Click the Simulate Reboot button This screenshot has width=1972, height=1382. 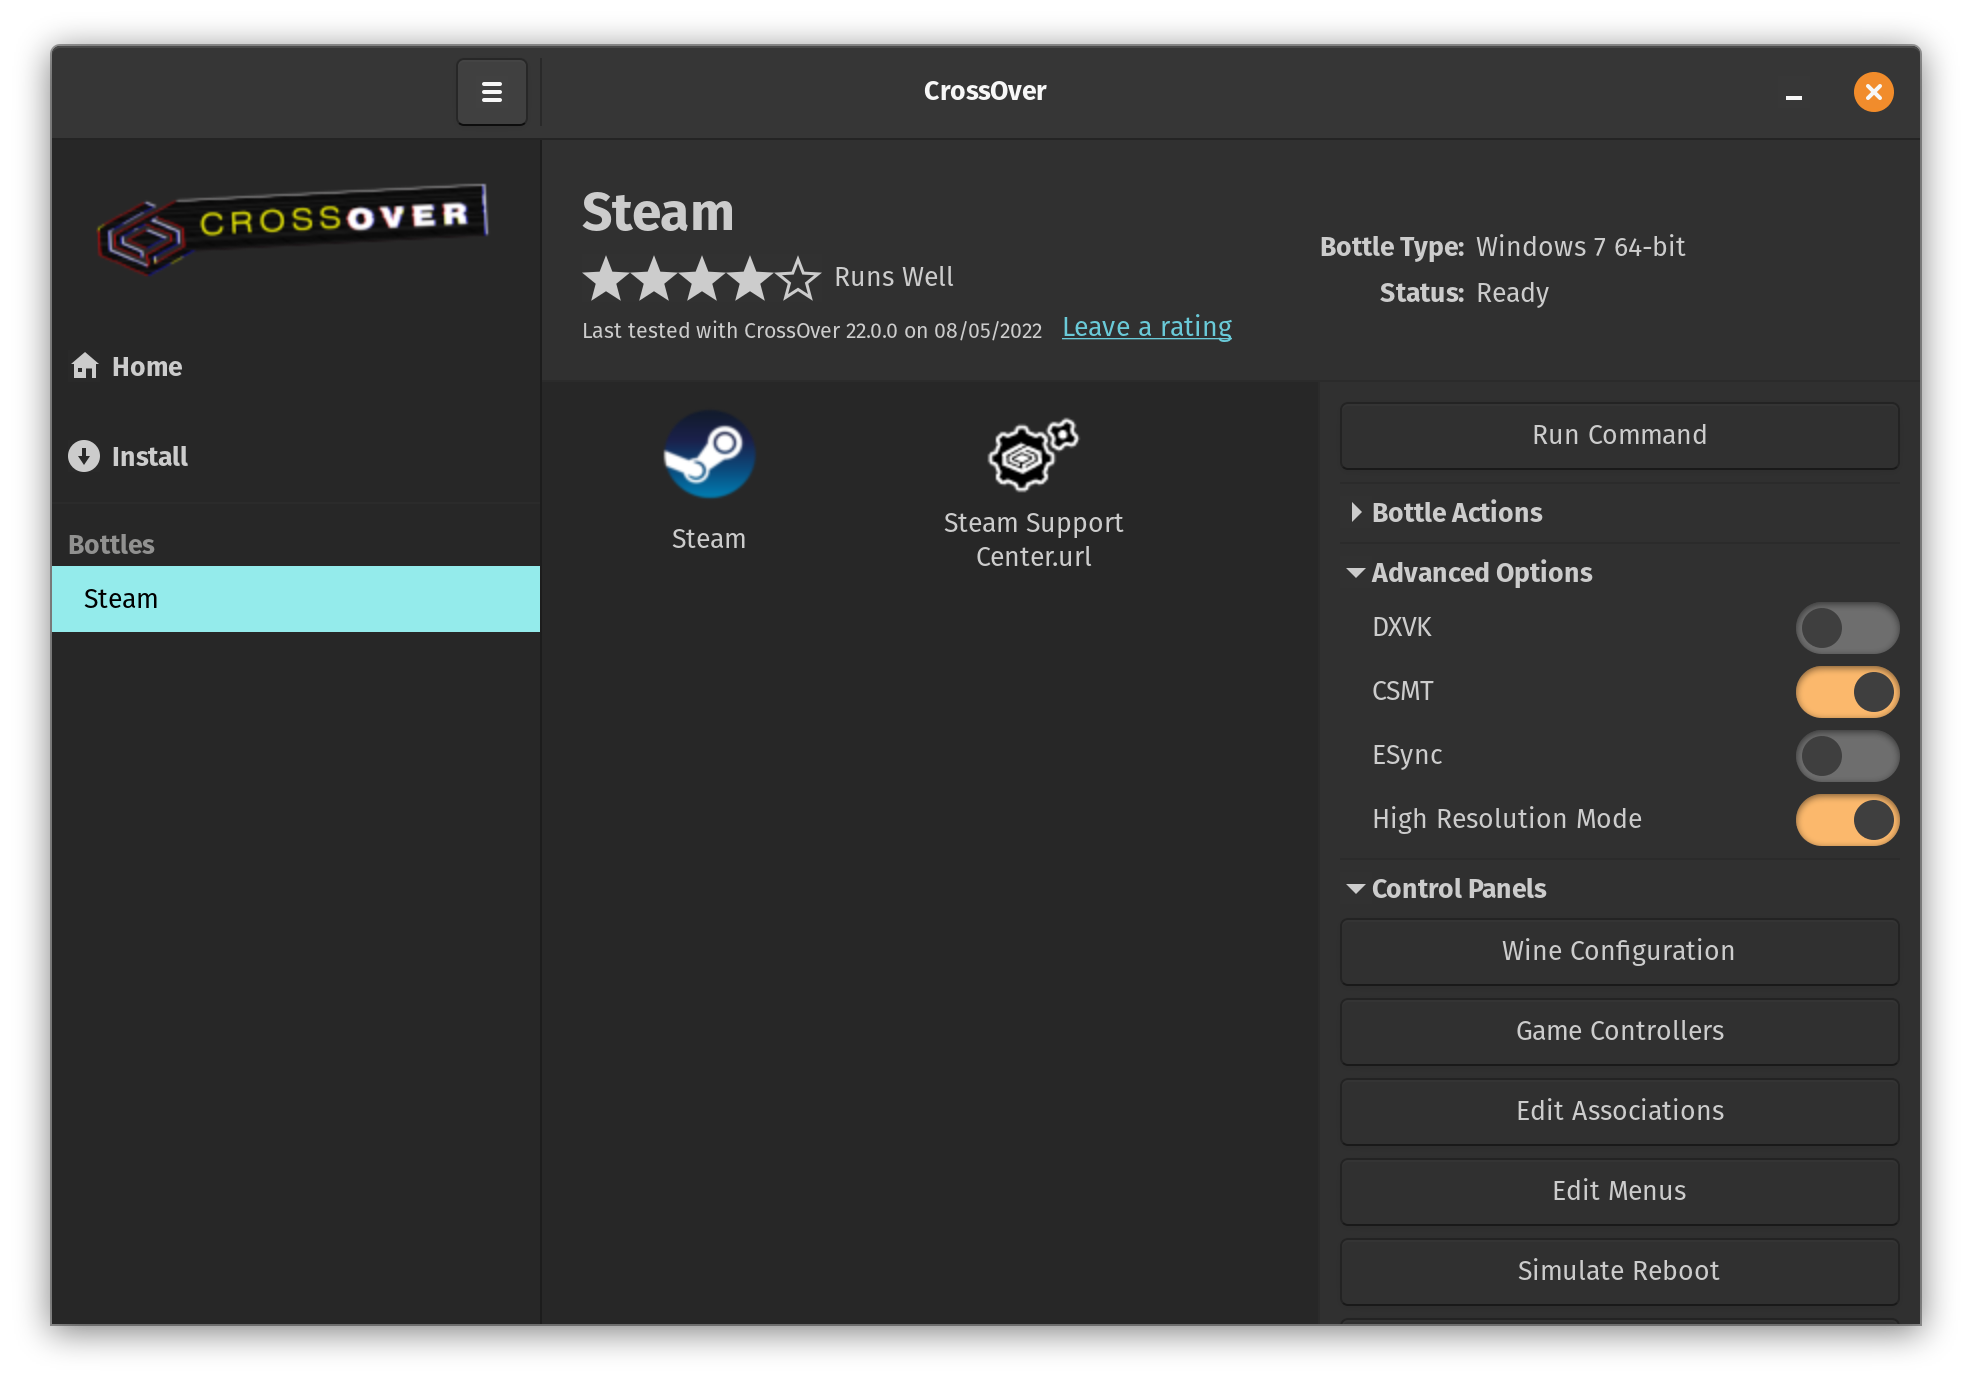(1618, 1271)
